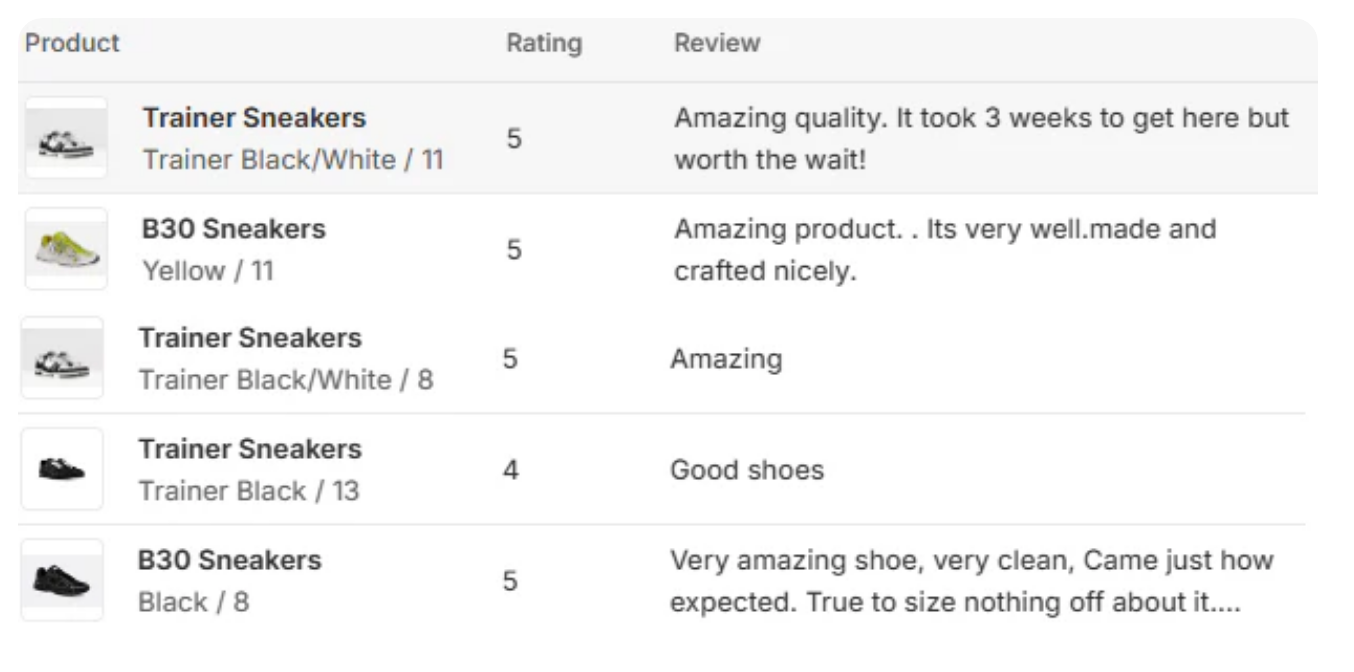This screenshot has width=1354, height=672.
Task: Click the black/white Trainer Sneakers size 11 thumbnail
Action: (x=66, y=139)
